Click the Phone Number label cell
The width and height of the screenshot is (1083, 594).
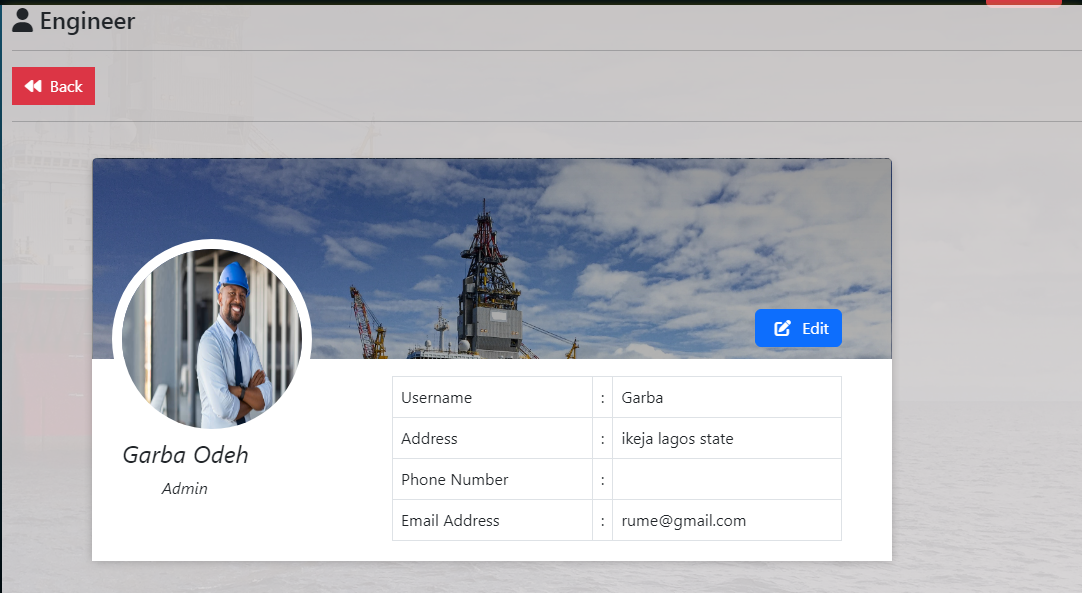tap(492, 479)
